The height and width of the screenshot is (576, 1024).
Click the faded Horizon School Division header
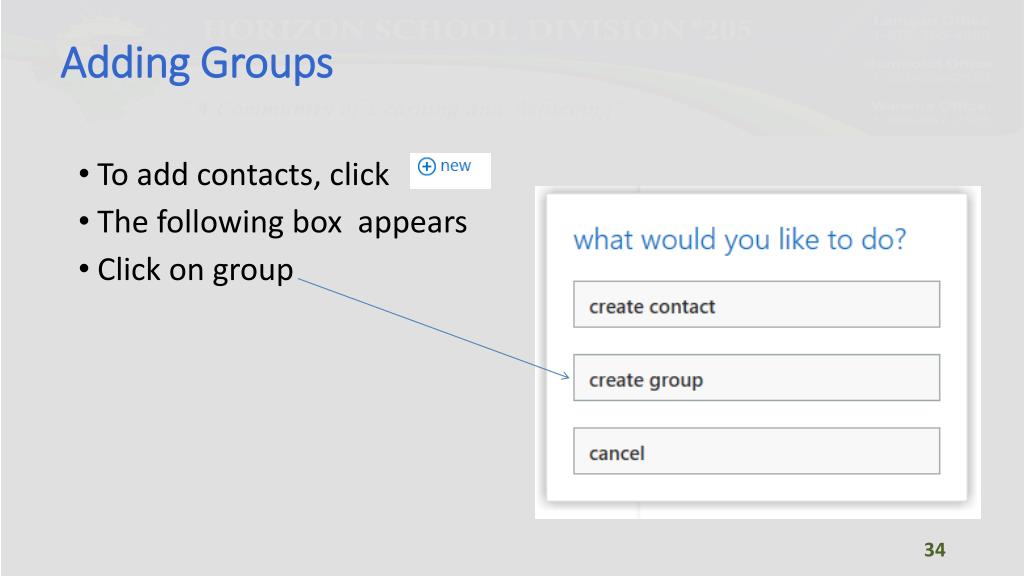(477, 30)
